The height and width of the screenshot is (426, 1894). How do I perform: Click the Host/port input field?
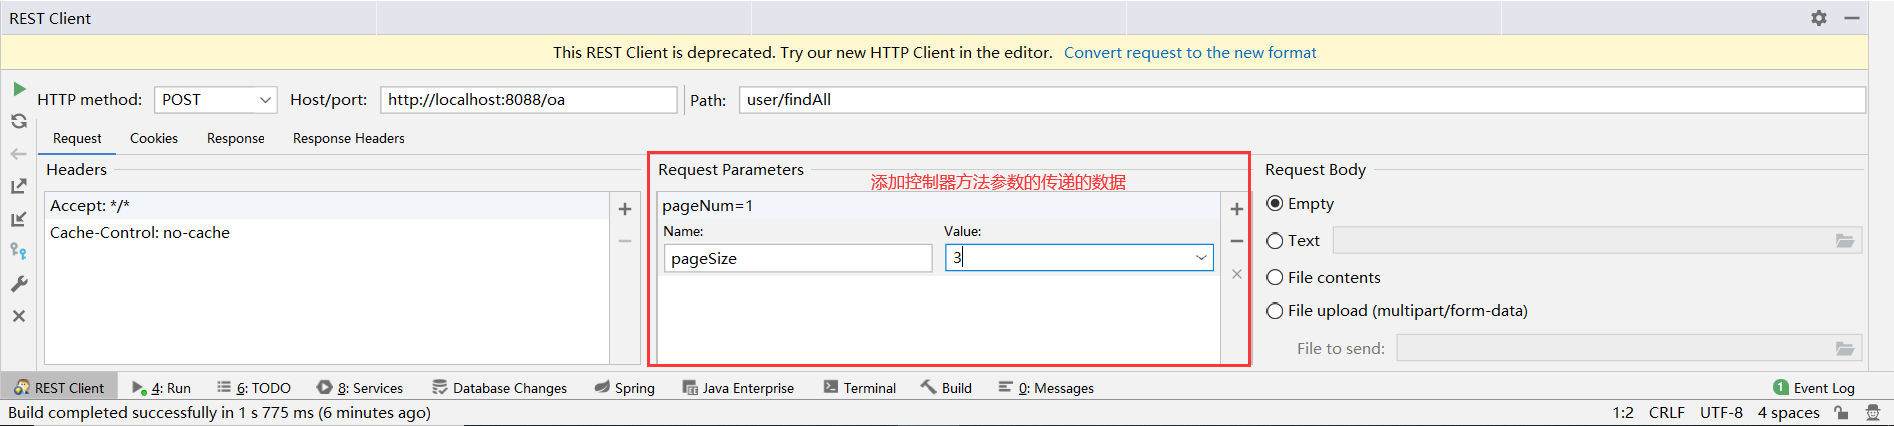529,100
